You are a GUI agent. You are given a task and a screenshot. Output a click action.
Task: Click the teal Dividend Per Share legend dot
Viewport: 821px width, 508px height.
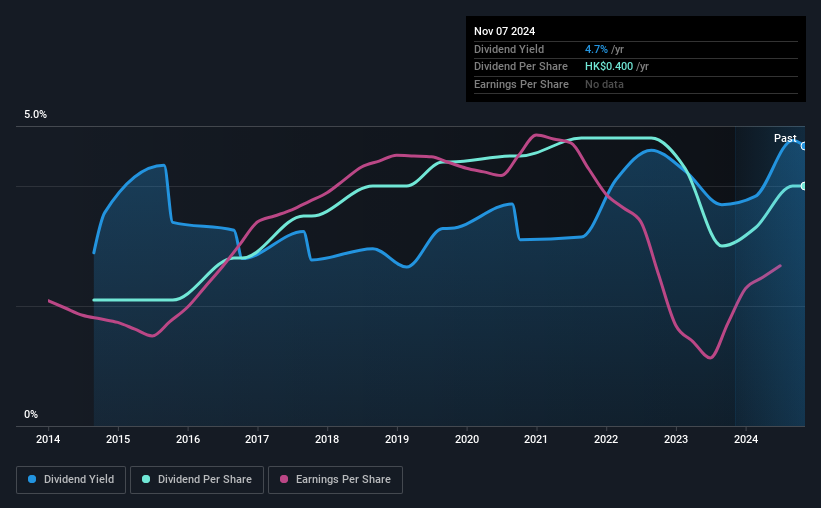pyautogui.click(x=146, y=479)
